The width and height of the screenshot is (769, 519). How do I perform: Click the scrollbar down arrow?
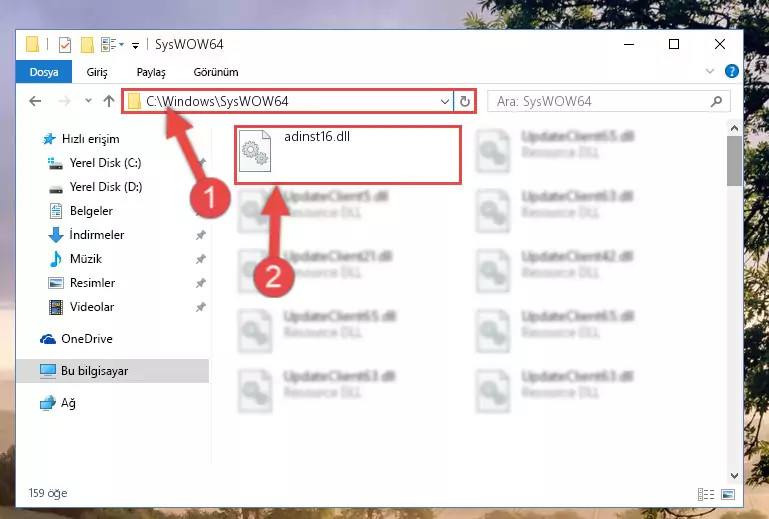(x=734, y=476)
